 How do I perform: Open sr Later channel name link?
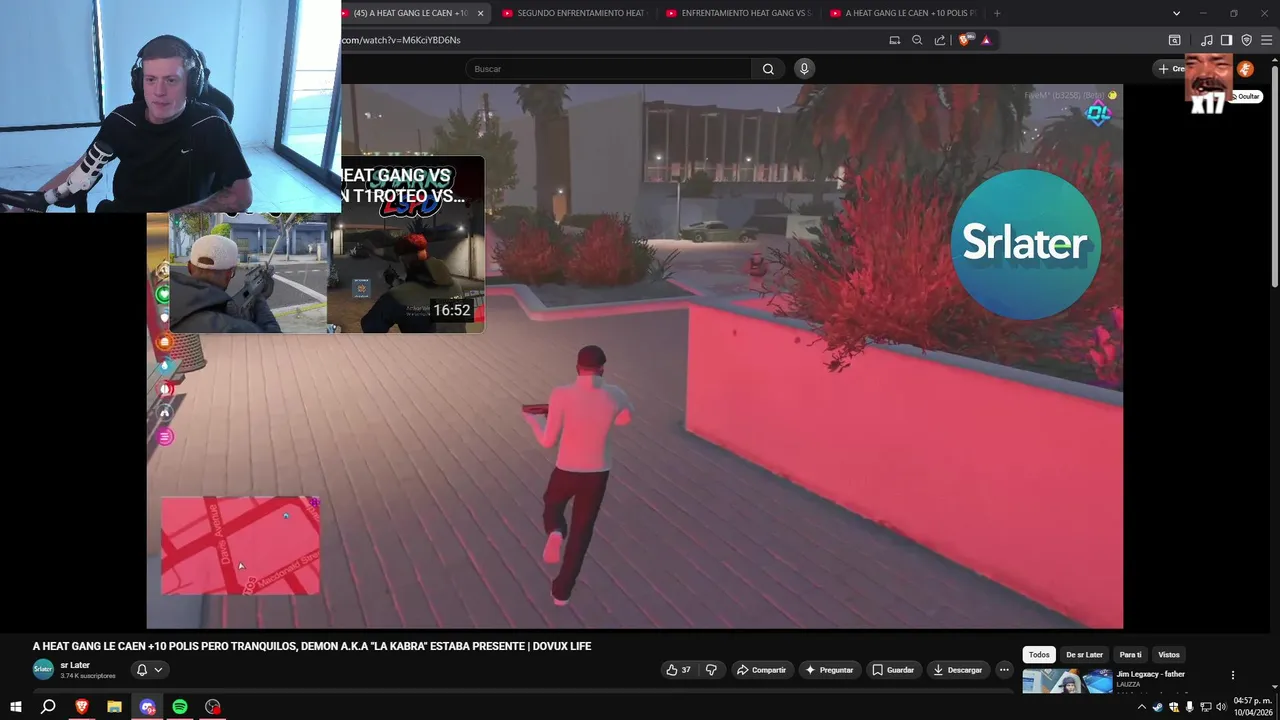pyautogui.click(x=75, y=665)
